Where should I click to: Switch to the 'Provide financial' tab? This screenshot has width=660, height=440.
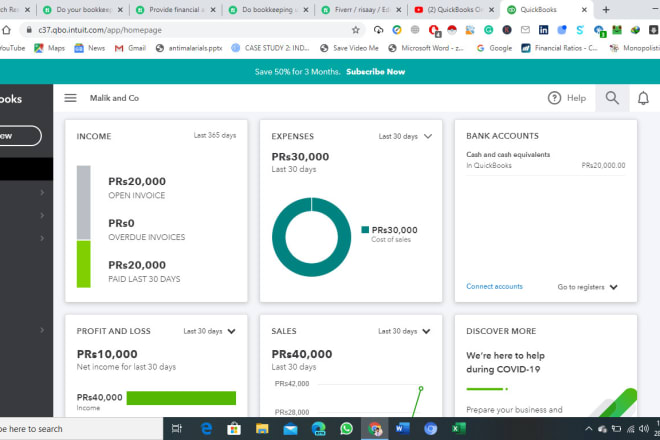pos(174,9)
